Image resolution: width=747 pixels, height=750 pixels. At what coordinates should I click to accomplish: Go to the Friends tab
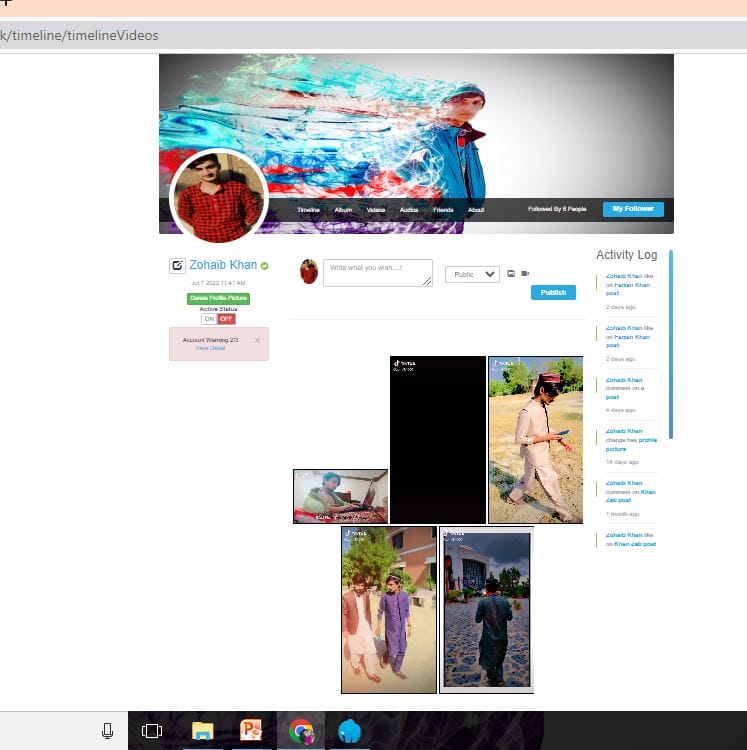(x=443, y=210)
